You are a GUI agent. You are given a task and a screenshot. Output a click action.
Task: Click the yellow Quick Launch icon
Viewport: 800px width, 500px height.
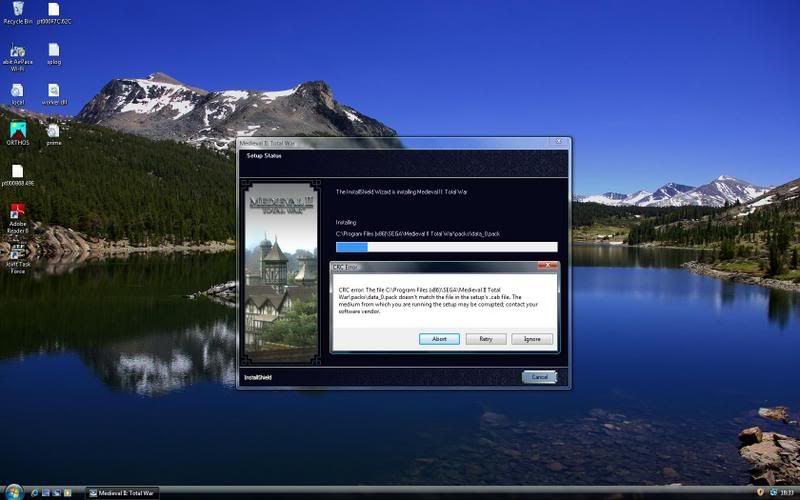pos(67,493)
